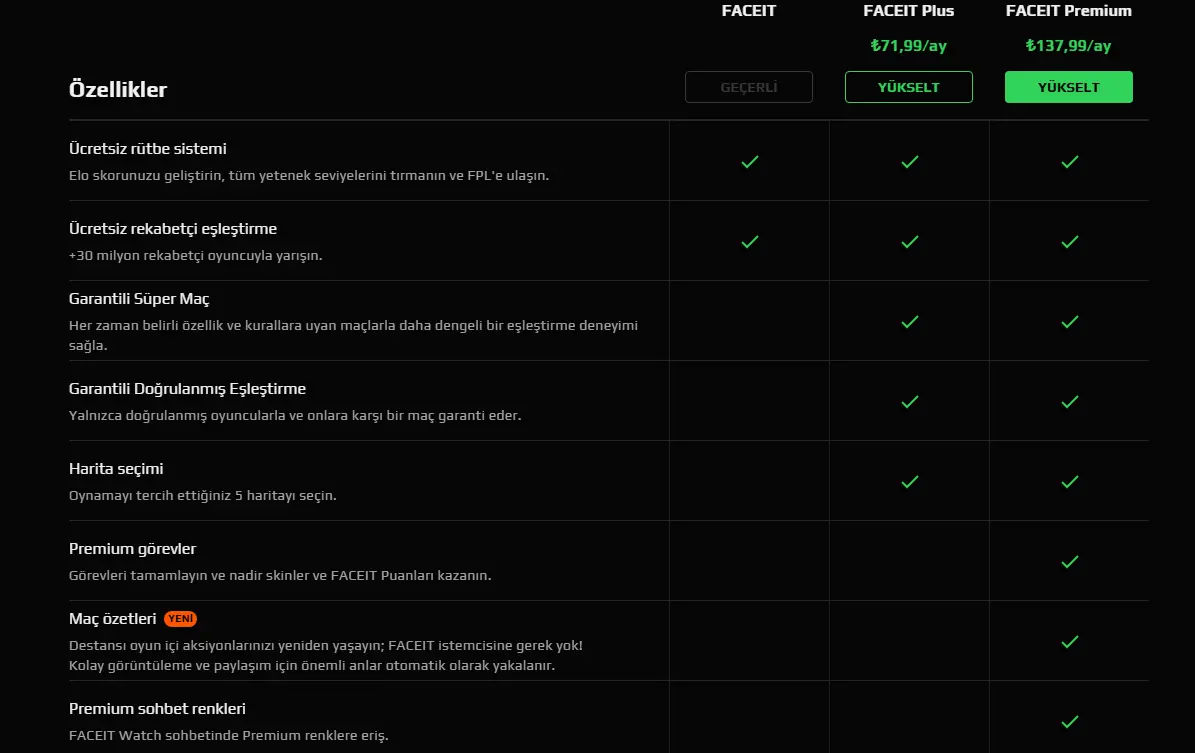Click the FACEIT Premium column header
1195x753 pixels.
point(1068,11)
